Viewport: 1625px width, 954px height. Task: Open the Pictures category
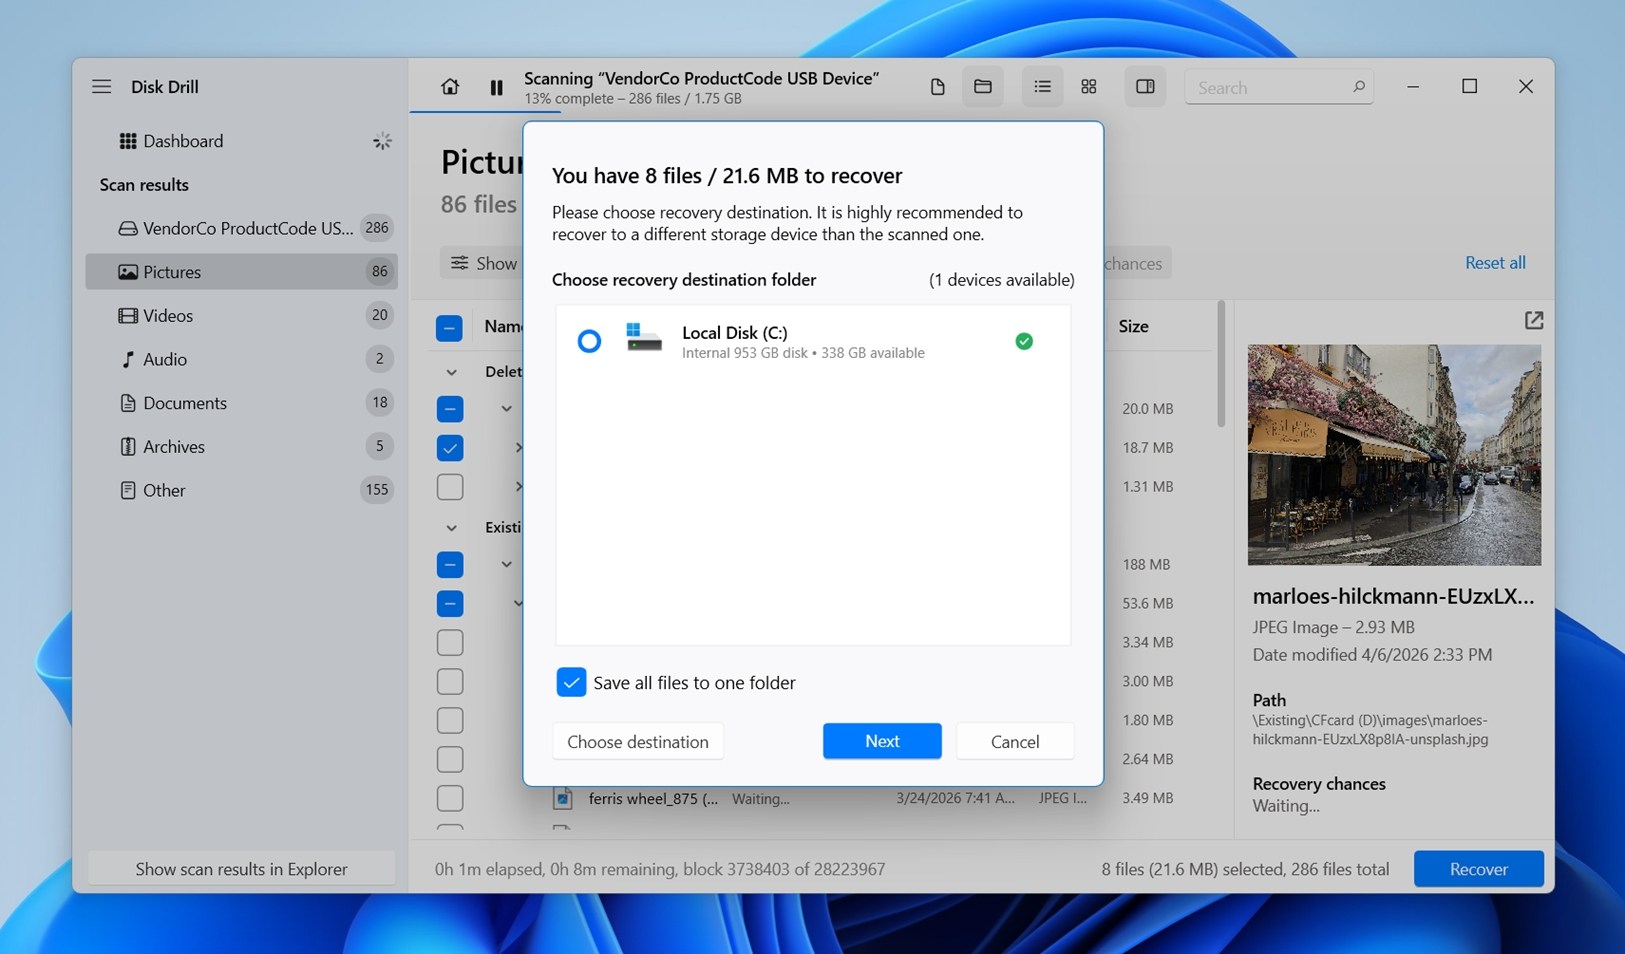coord(242,272)
